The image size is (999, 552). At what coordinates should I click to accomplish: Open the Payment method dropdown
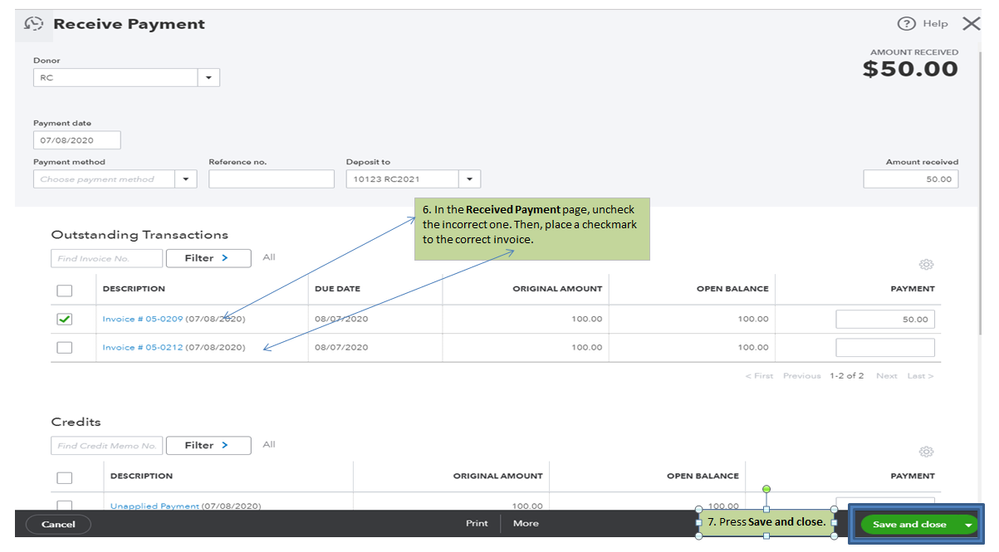[x=186, y=179]
